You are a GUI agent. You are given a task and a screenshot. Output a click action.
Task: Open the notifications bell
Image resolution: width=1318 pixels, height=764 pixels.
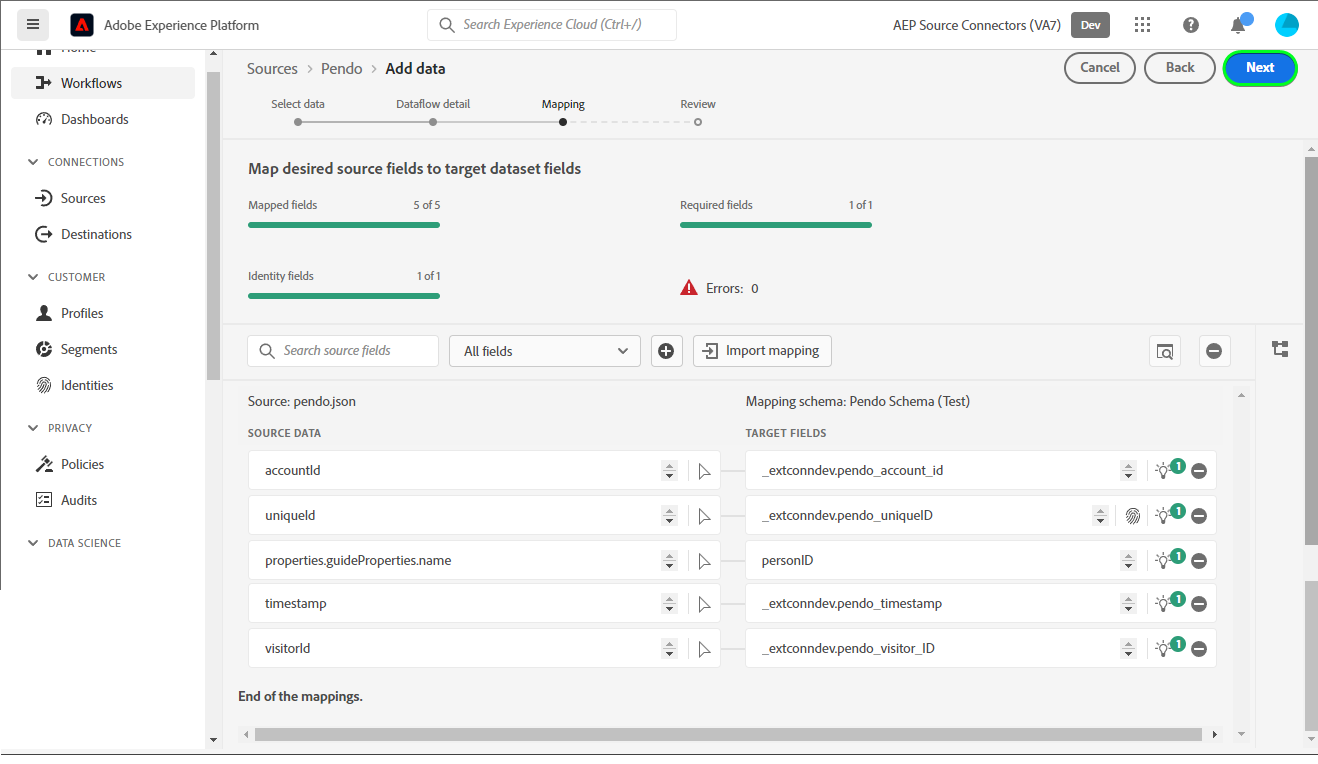coord(1239,25)
